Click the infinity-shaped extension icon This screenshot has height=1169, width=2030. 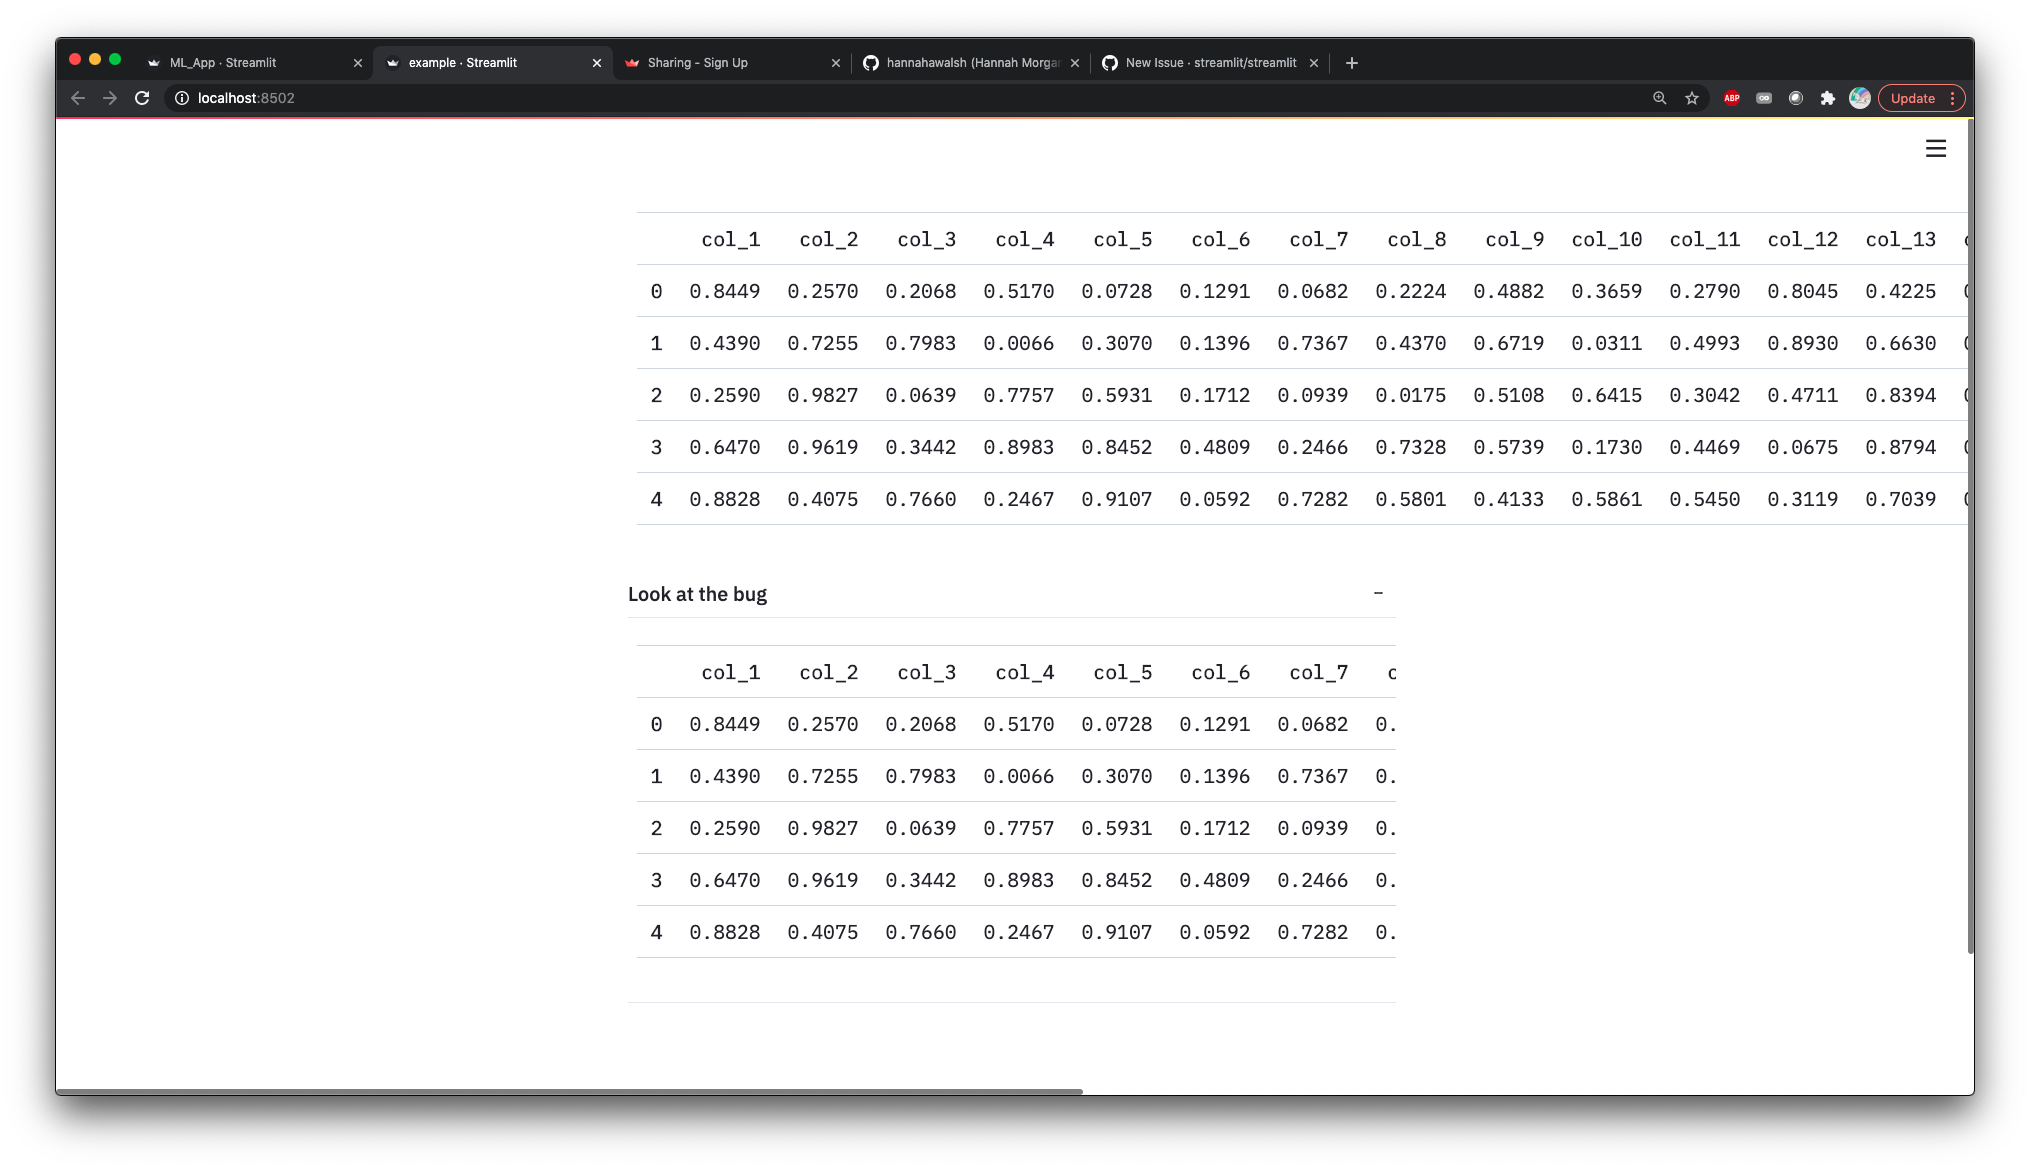(x=1763, y=98)
